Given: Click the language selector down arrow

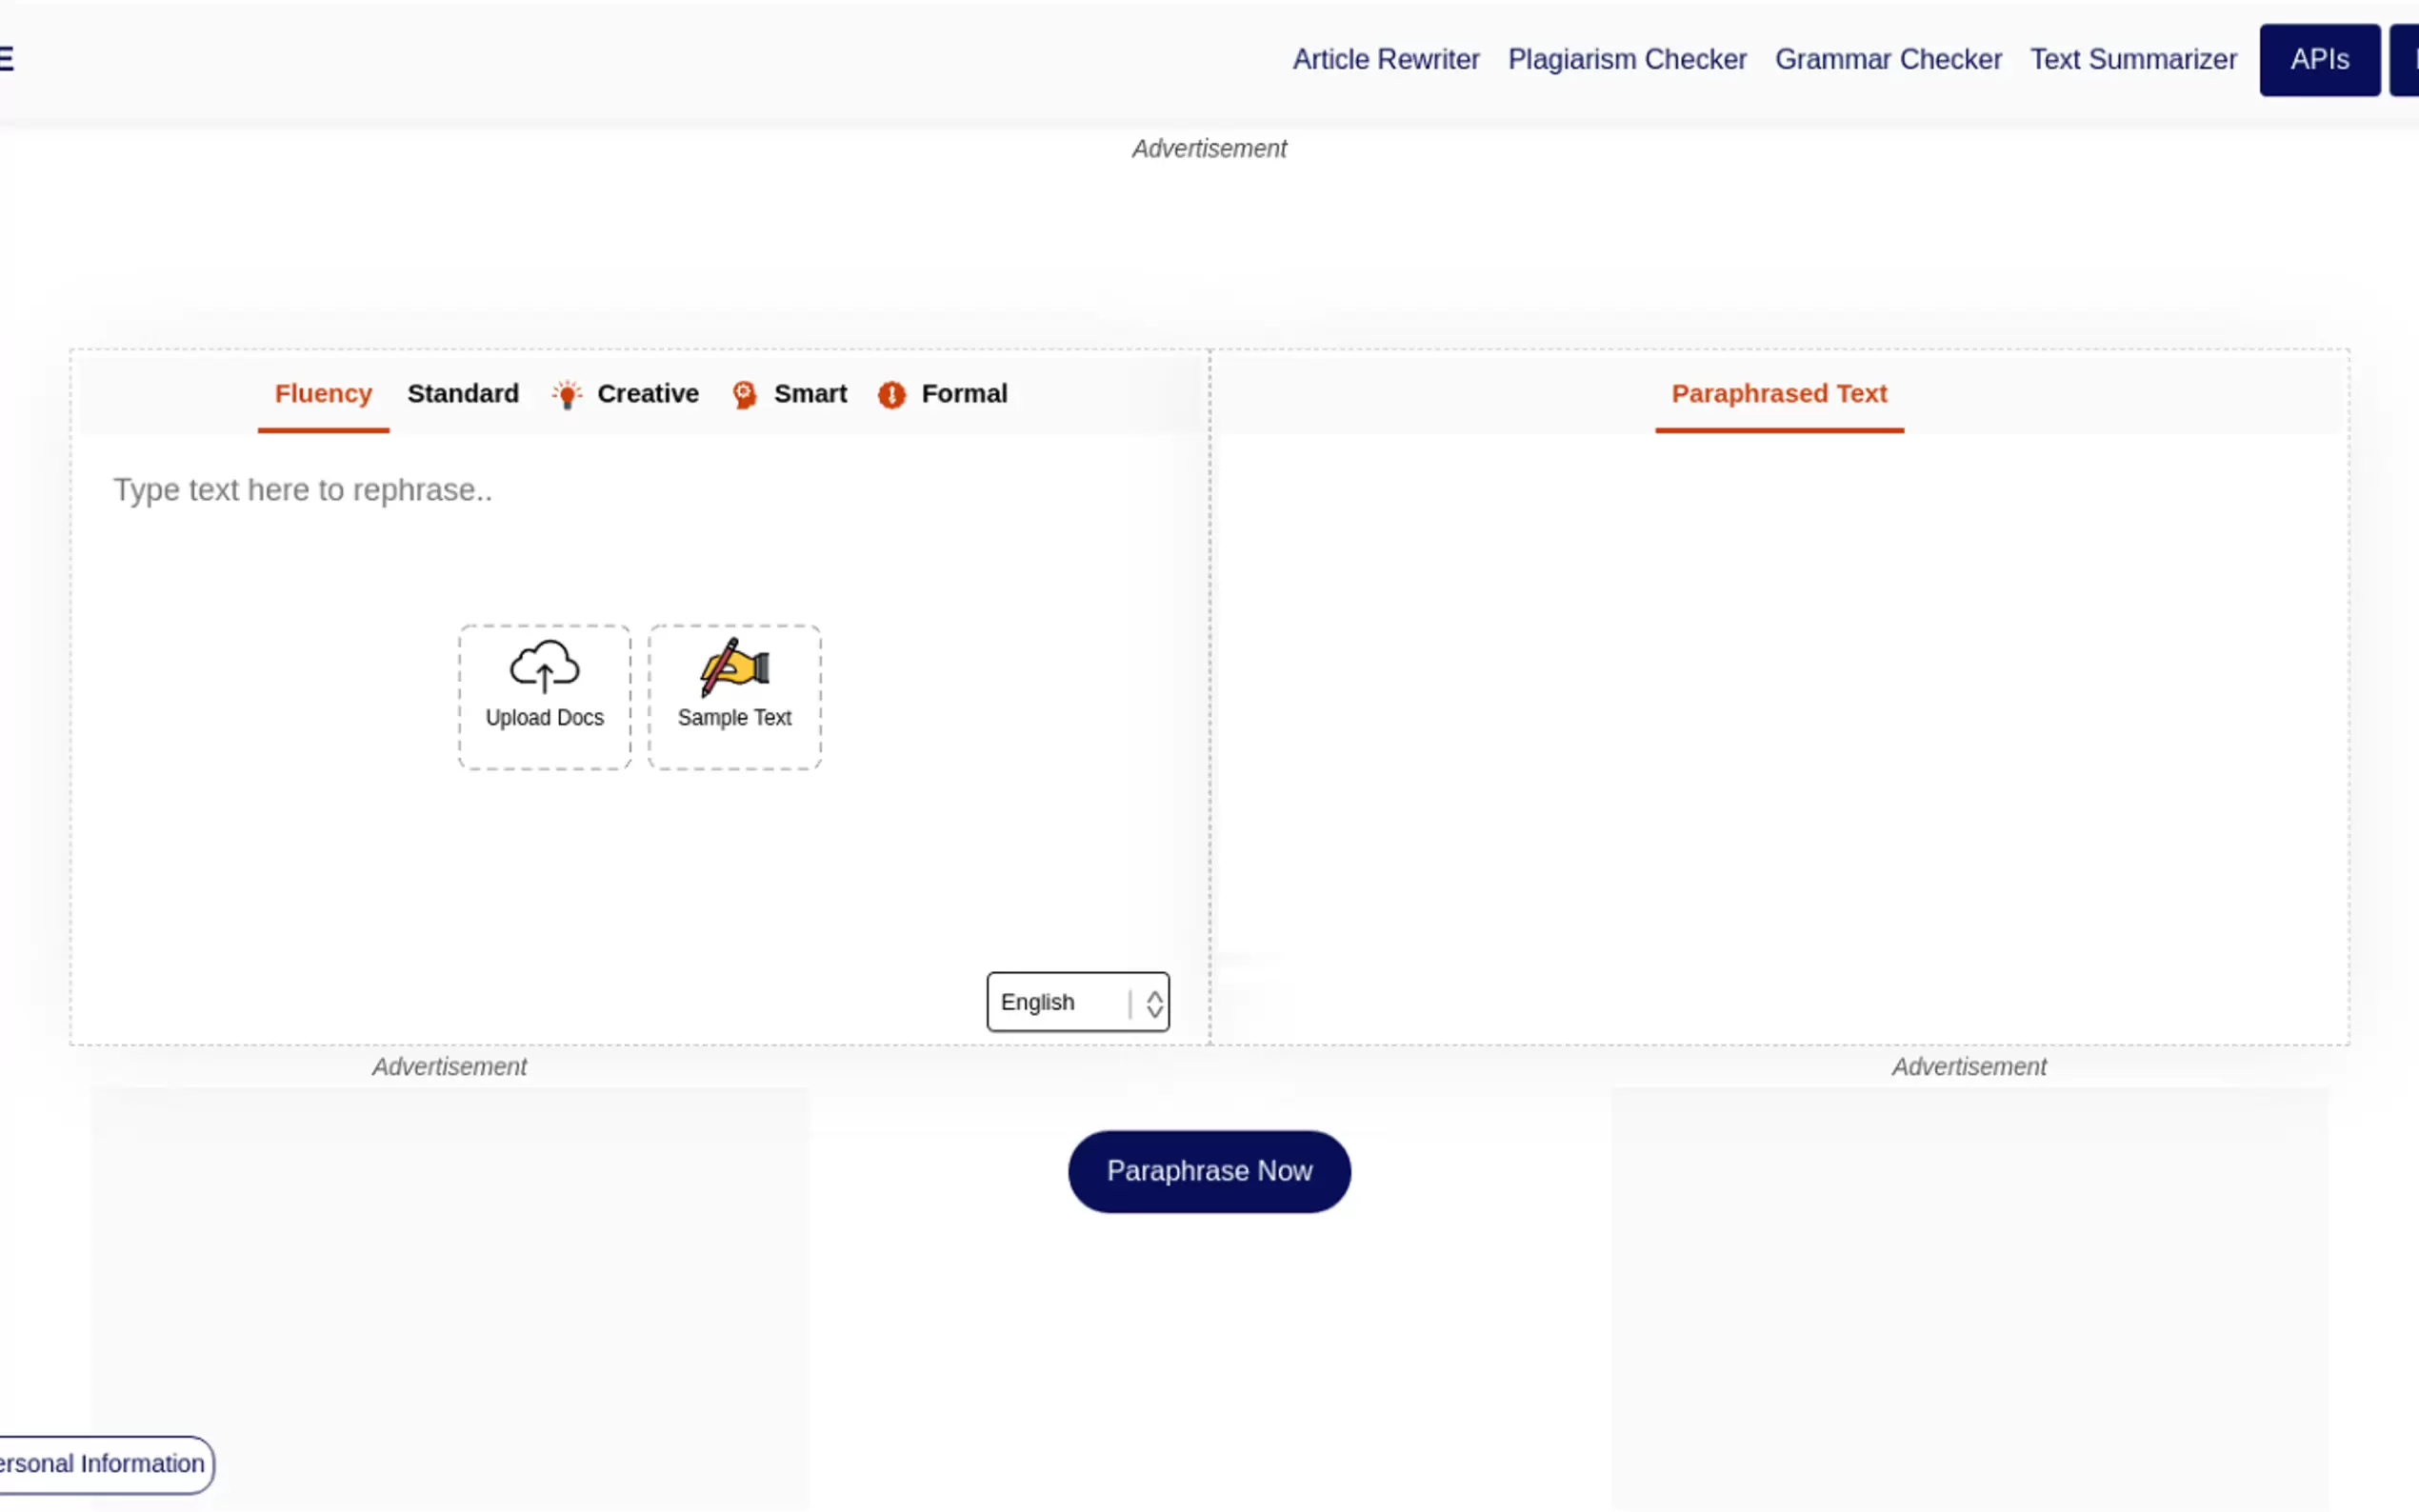Looking at the screenshot, I should pos(1154,1011).
